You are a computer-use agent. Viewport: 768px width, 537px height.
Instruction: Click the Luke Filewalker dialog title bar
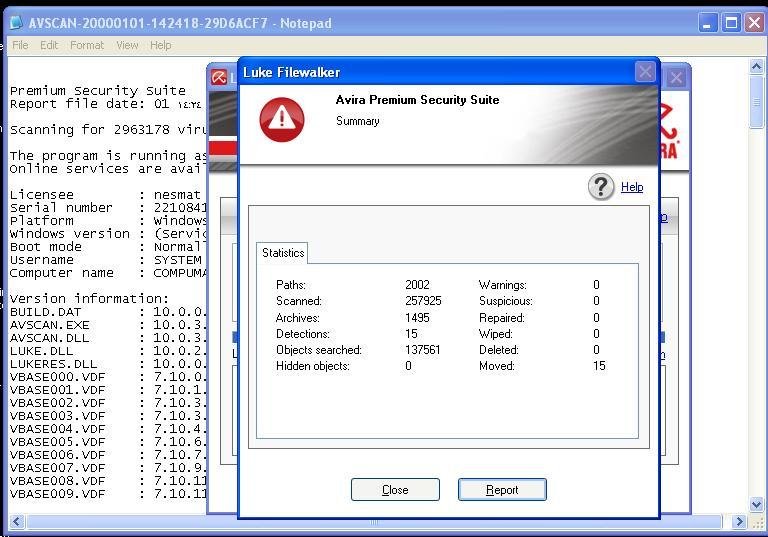point(436,72)
